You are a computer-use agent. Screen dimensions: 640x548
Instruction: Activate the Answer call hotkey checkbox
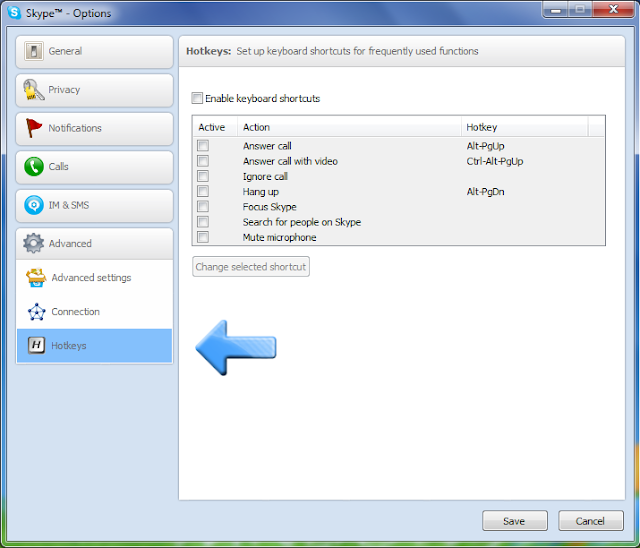coord(203,146)
